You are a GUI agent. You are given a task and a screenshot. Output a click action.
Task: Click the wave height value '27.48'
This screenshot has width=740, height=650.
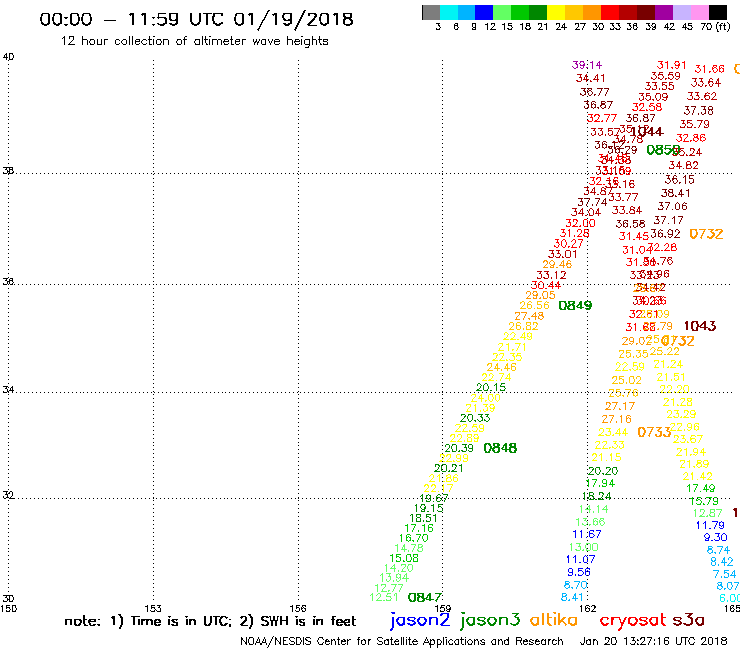tap(529, 316)
